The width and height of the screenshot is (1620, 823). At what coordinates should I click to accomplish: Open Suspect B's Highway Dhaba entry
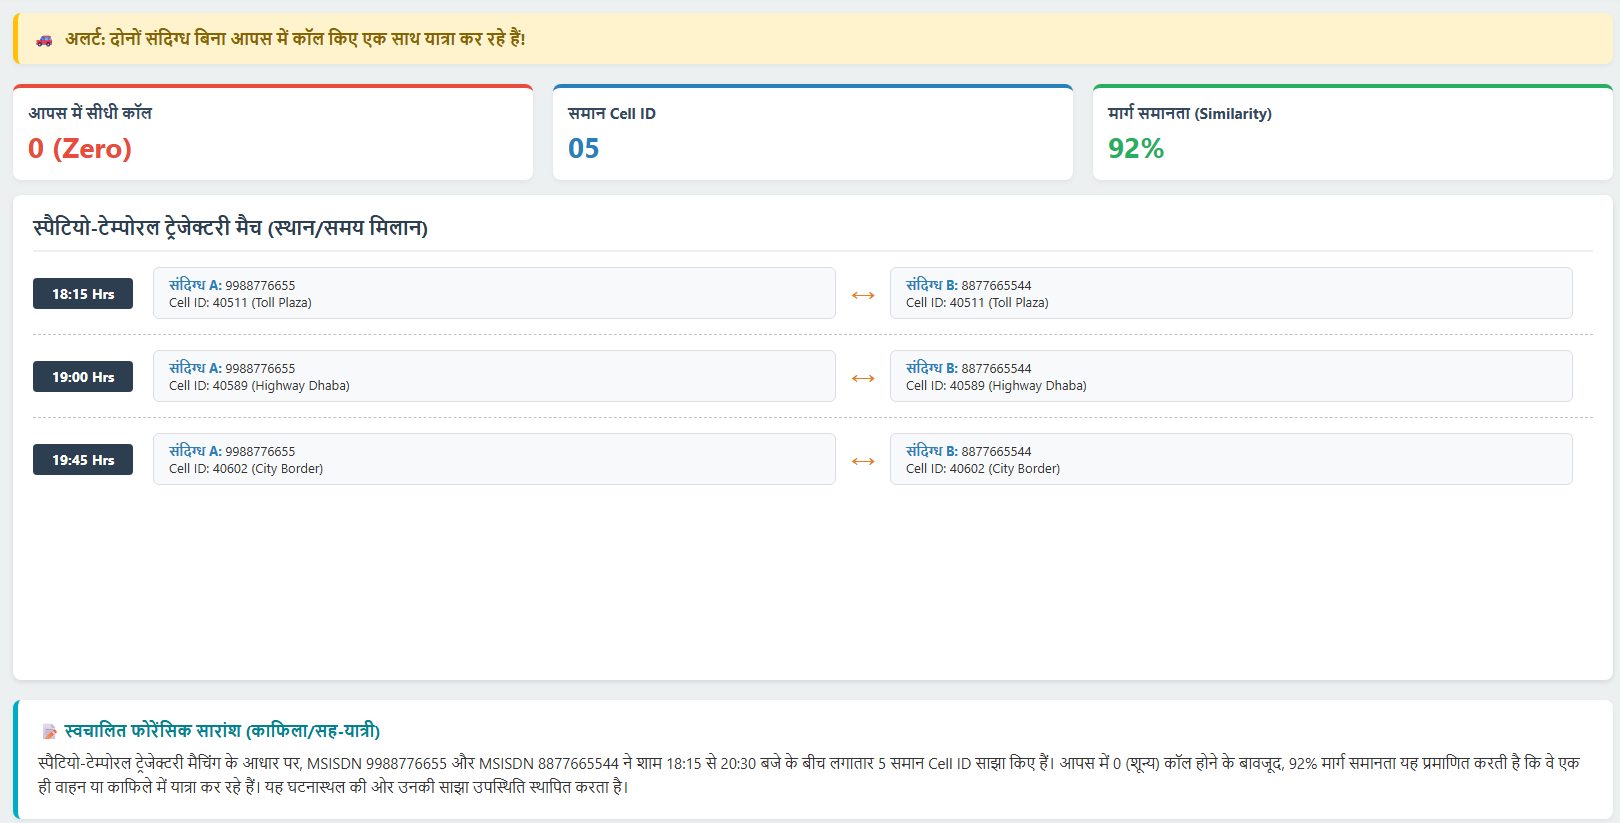point(1230,376)
